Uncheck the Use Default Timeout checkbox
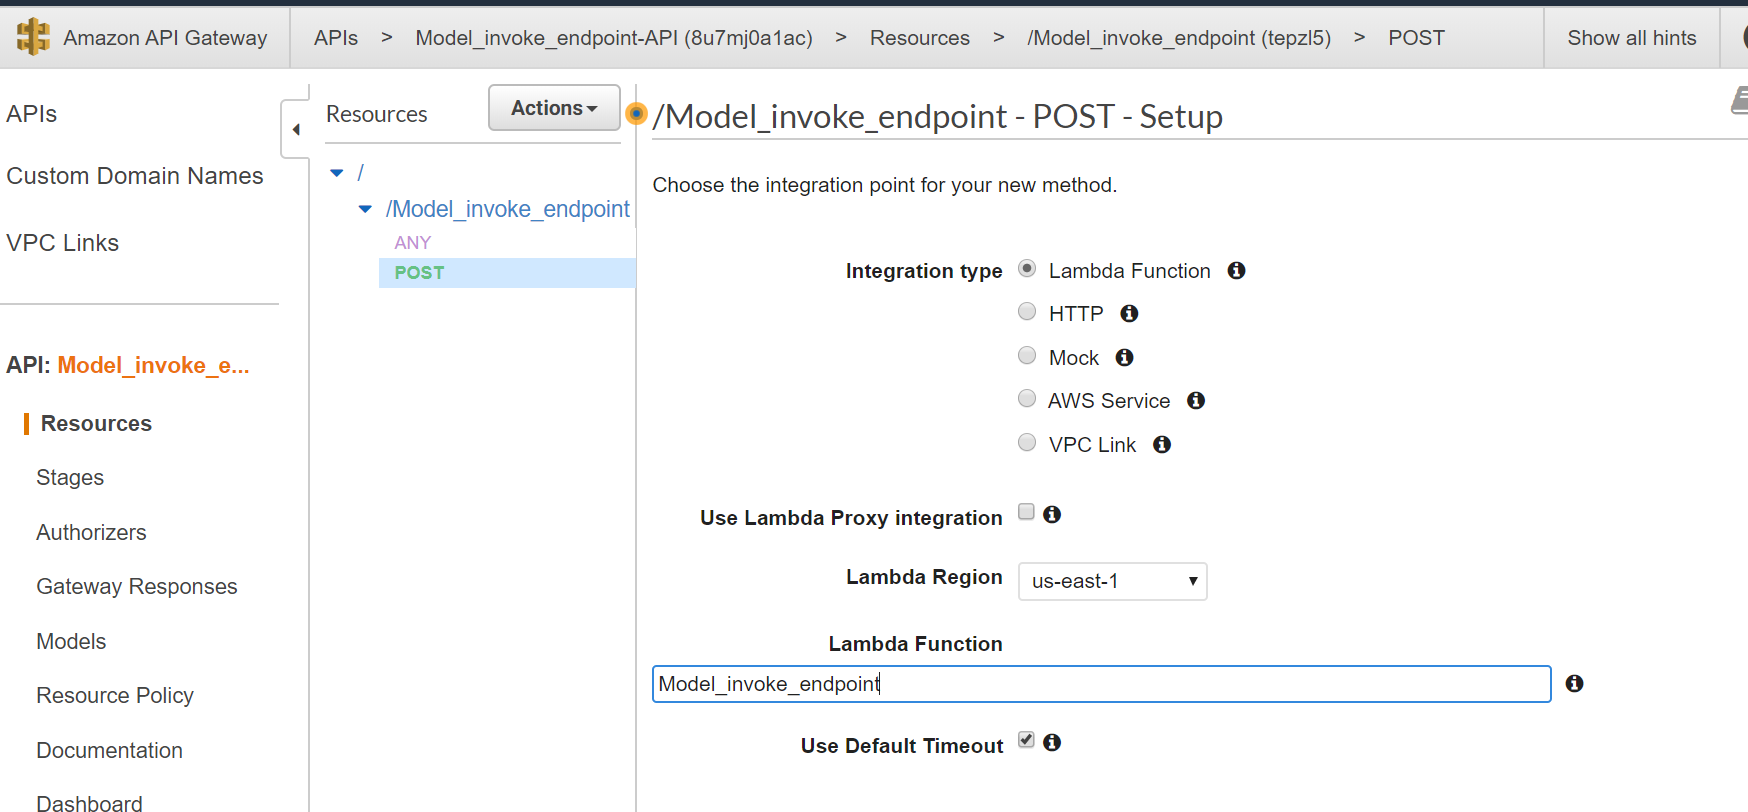Screen dimensions: 1748x812 1026,740
